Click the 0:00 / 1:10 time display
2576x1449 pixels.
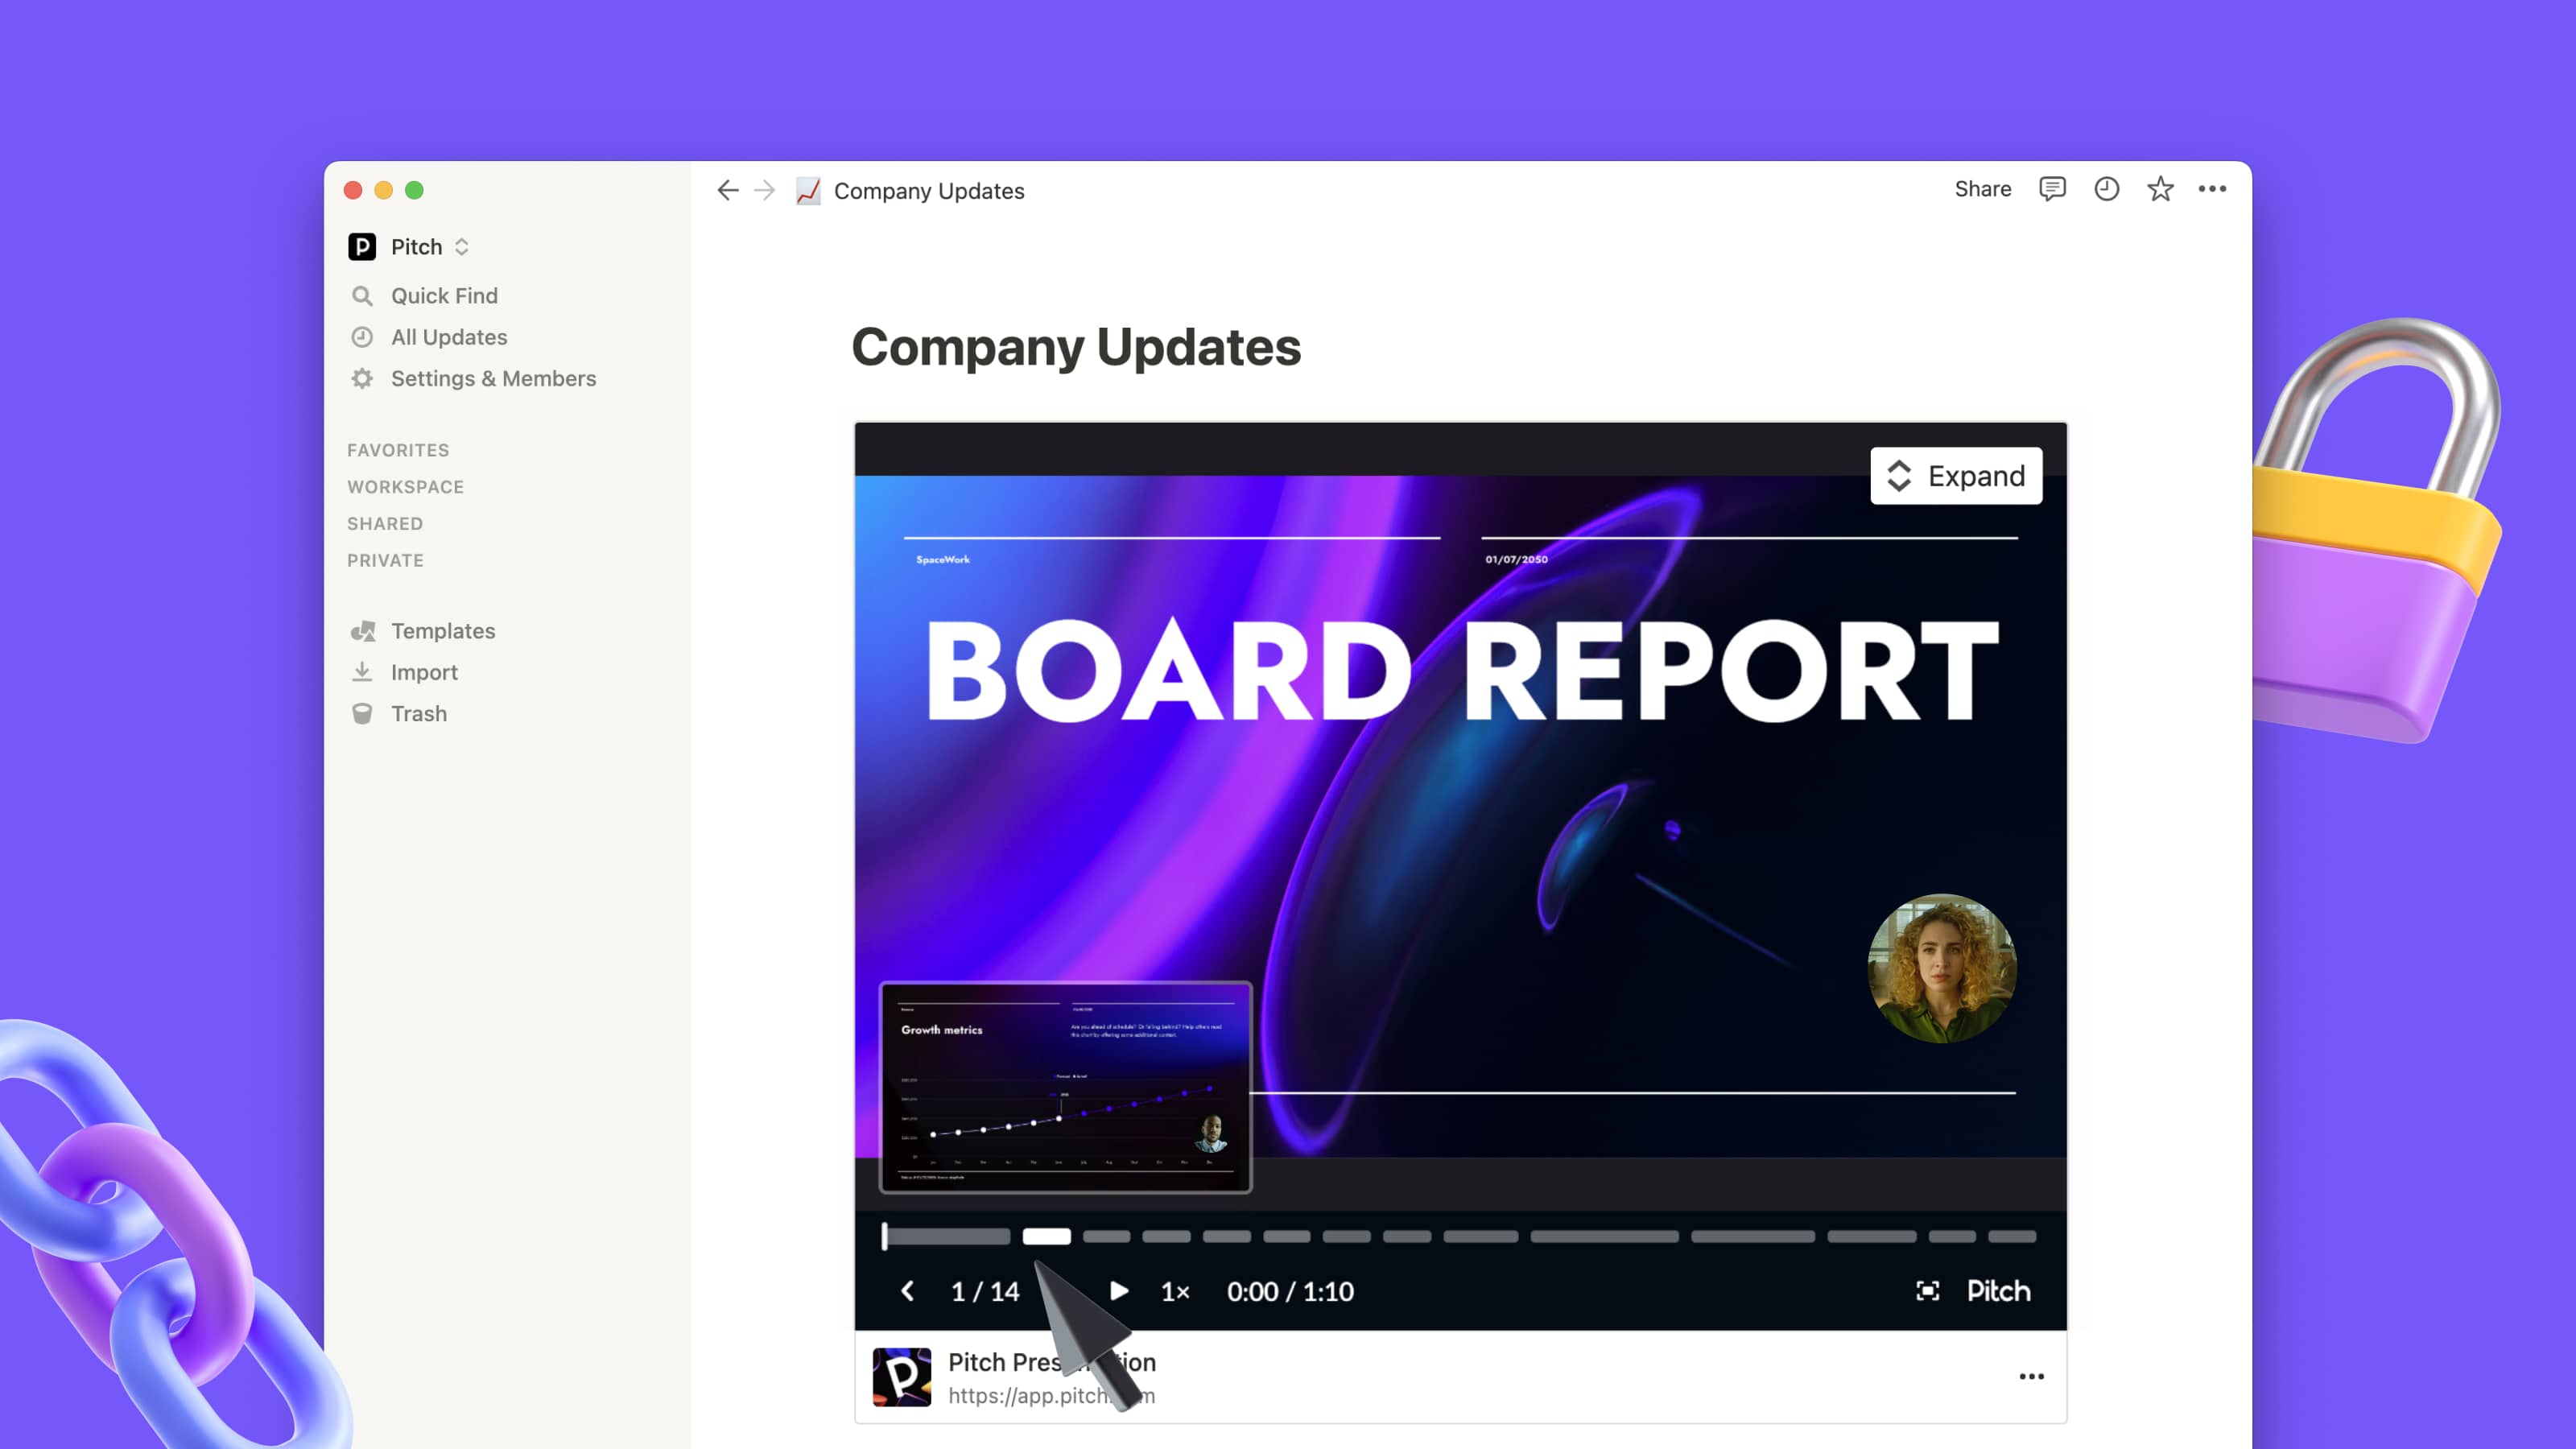1290,1292
